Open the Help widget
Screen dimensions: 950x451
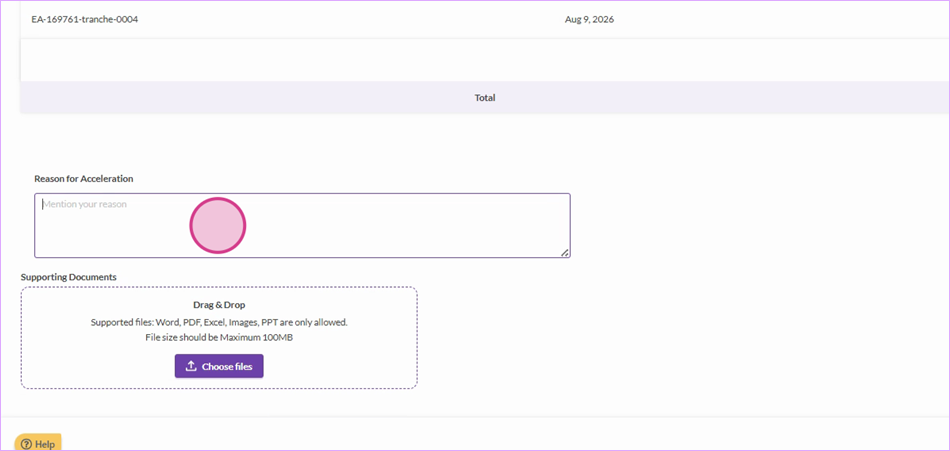pyautogui.click(x=38, y=444)
